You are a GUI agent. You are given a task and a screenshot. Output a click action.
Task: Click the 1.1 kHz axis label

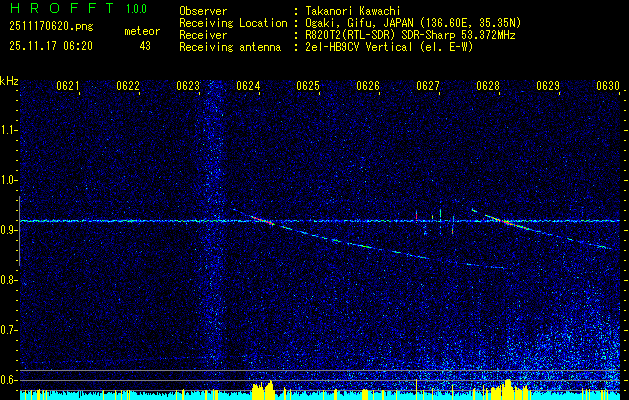tap(7, 130)
